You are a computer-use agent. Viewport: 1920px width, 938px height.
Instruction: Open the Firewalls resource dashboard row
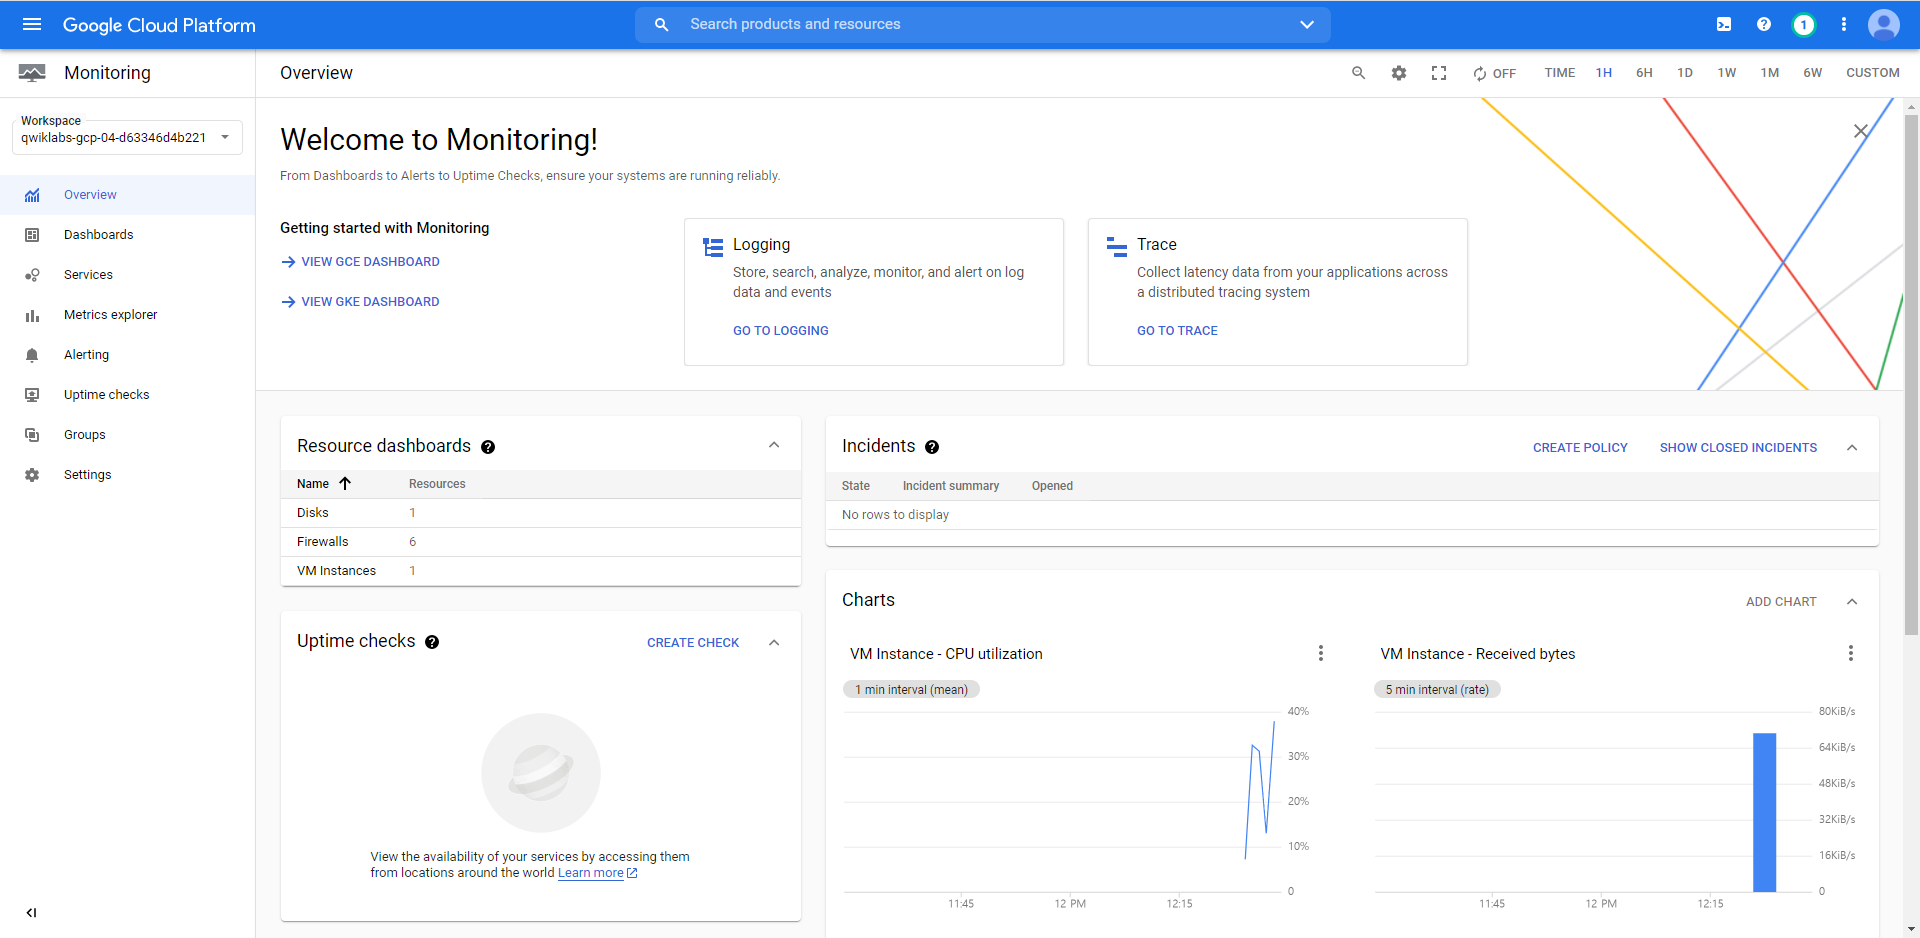pyautogui.click(x=541, y=542)
